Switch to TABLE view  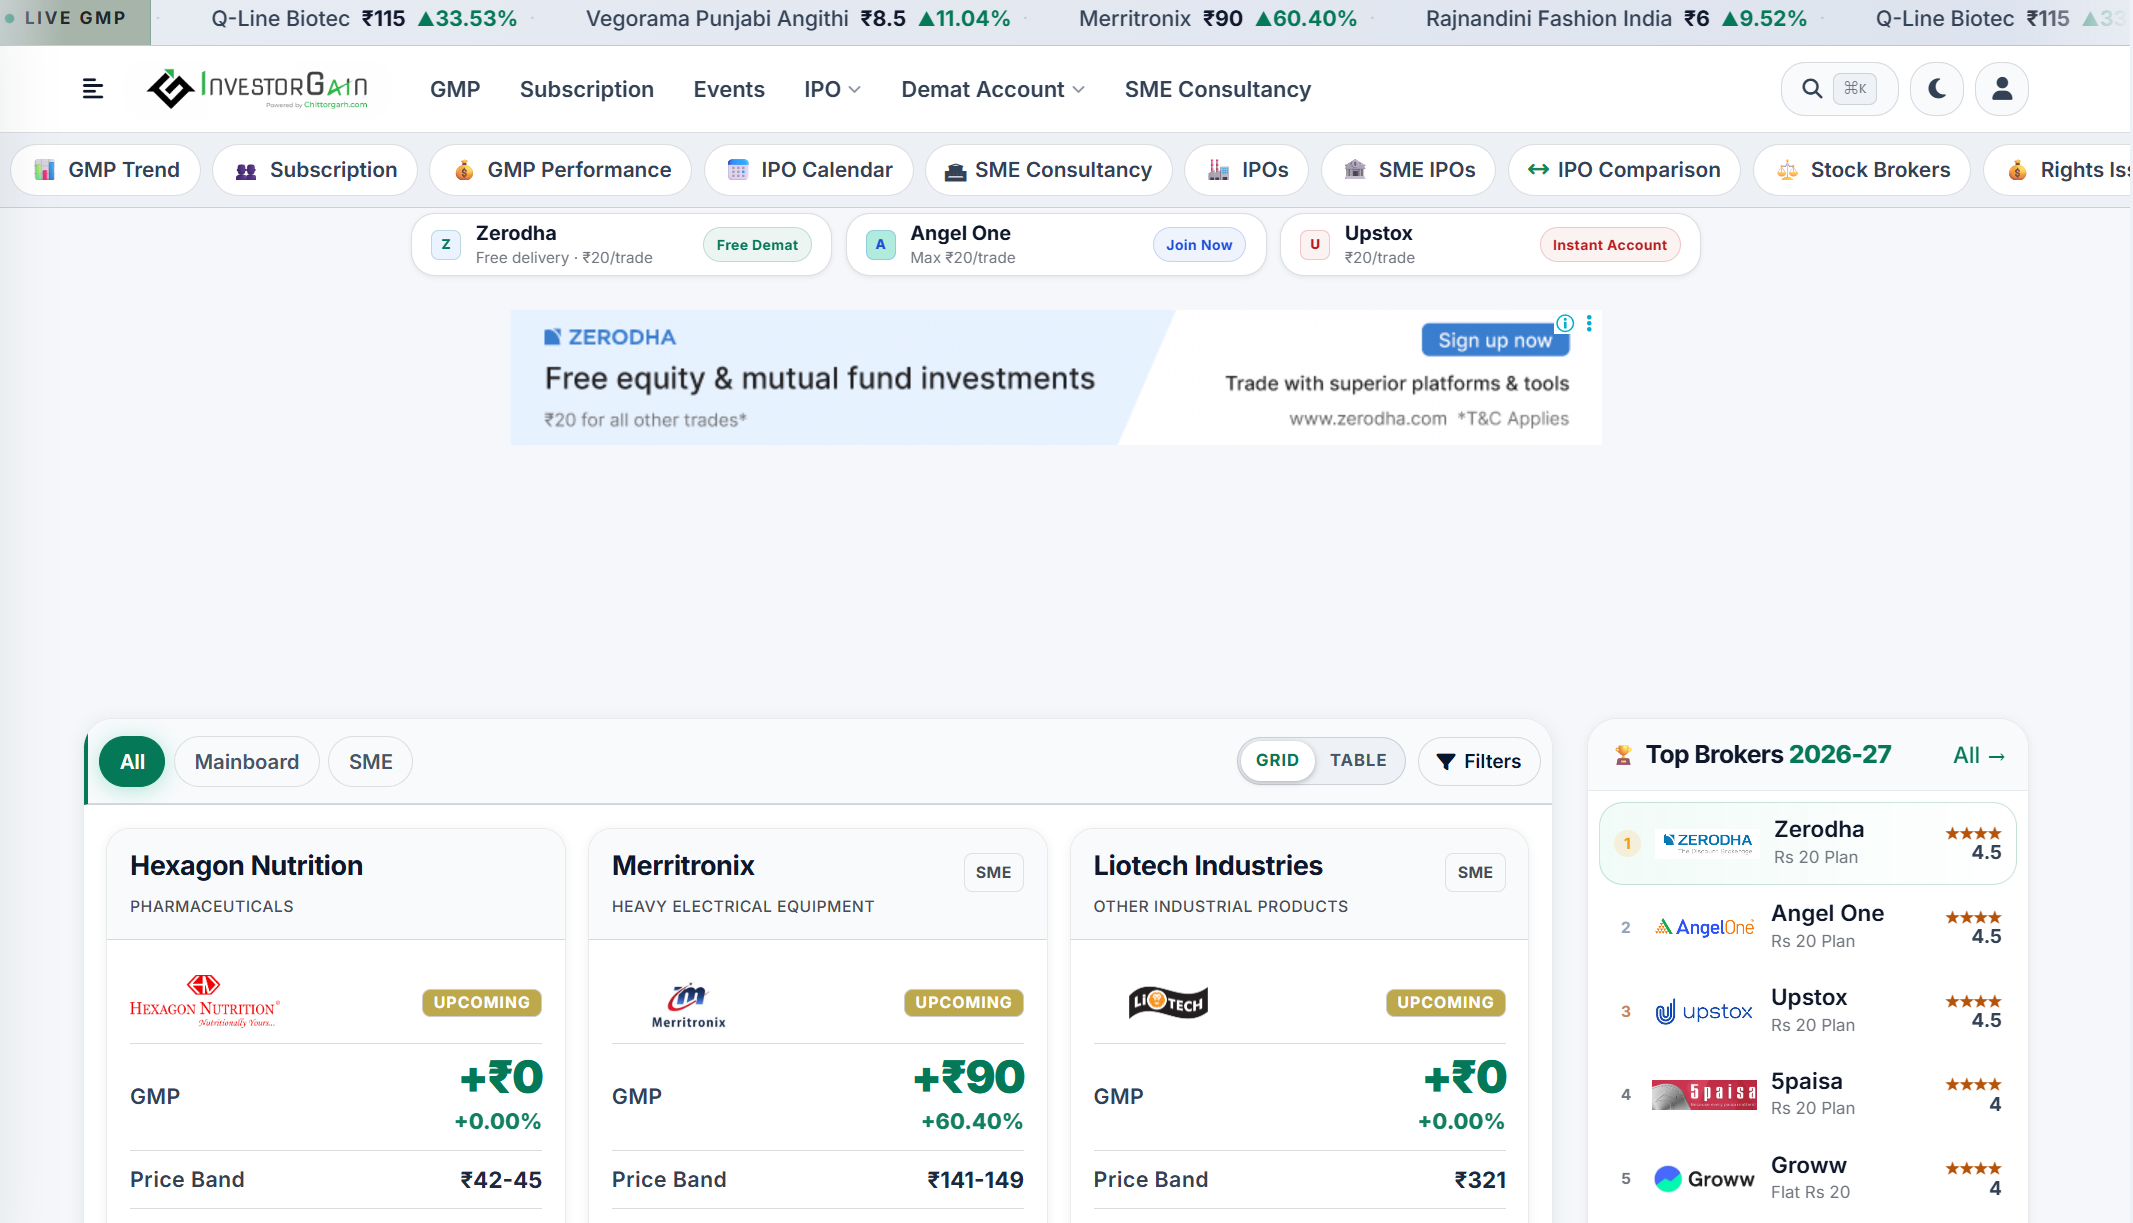point(1358,761)
